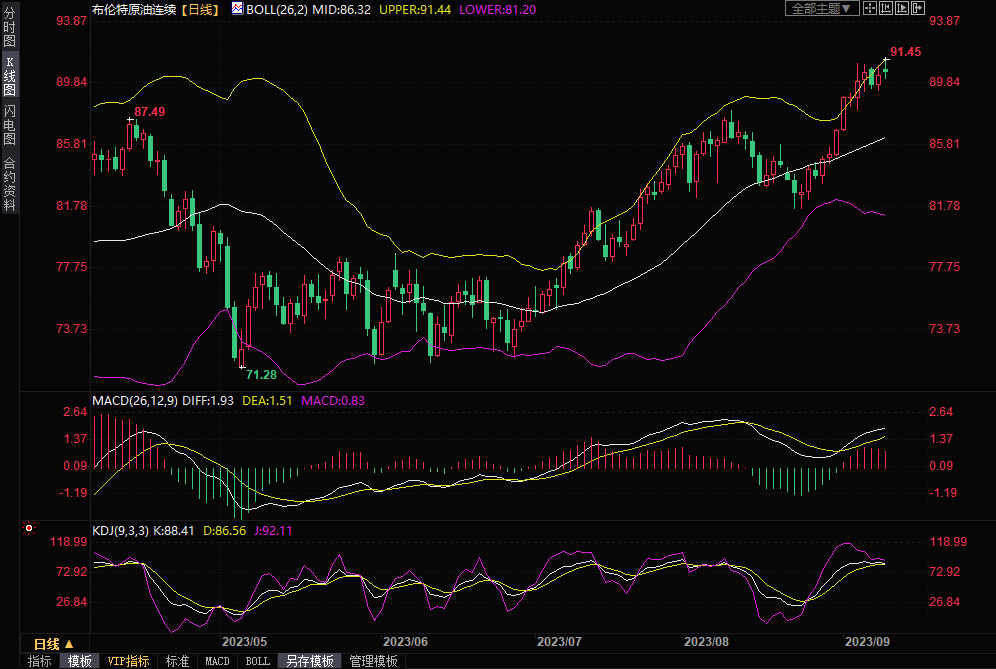Apply the BOLL template at bottom
Viewport: 996px width, 669px height.
(258, 661)
